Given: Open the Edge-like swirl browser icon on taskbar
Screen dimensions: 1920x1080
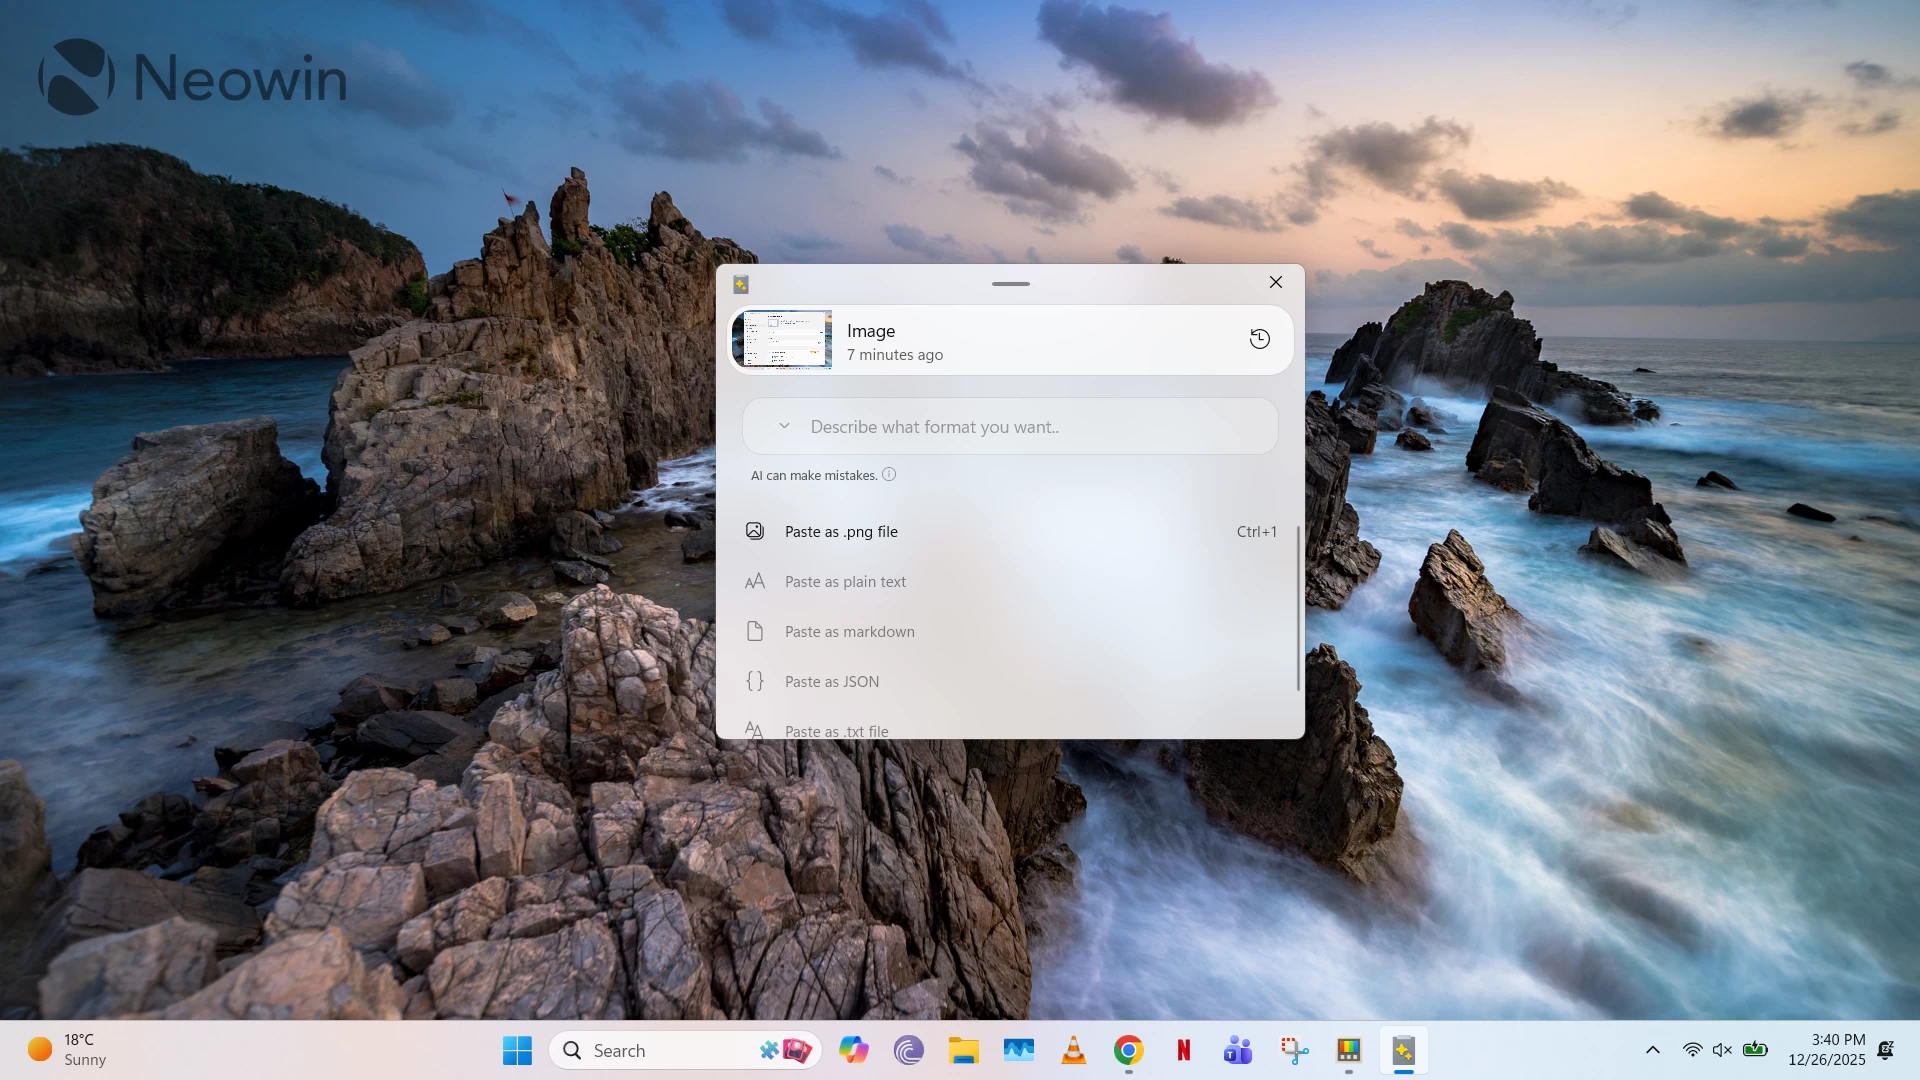Looking at the screenshot, I should [x=908, y=1050].
